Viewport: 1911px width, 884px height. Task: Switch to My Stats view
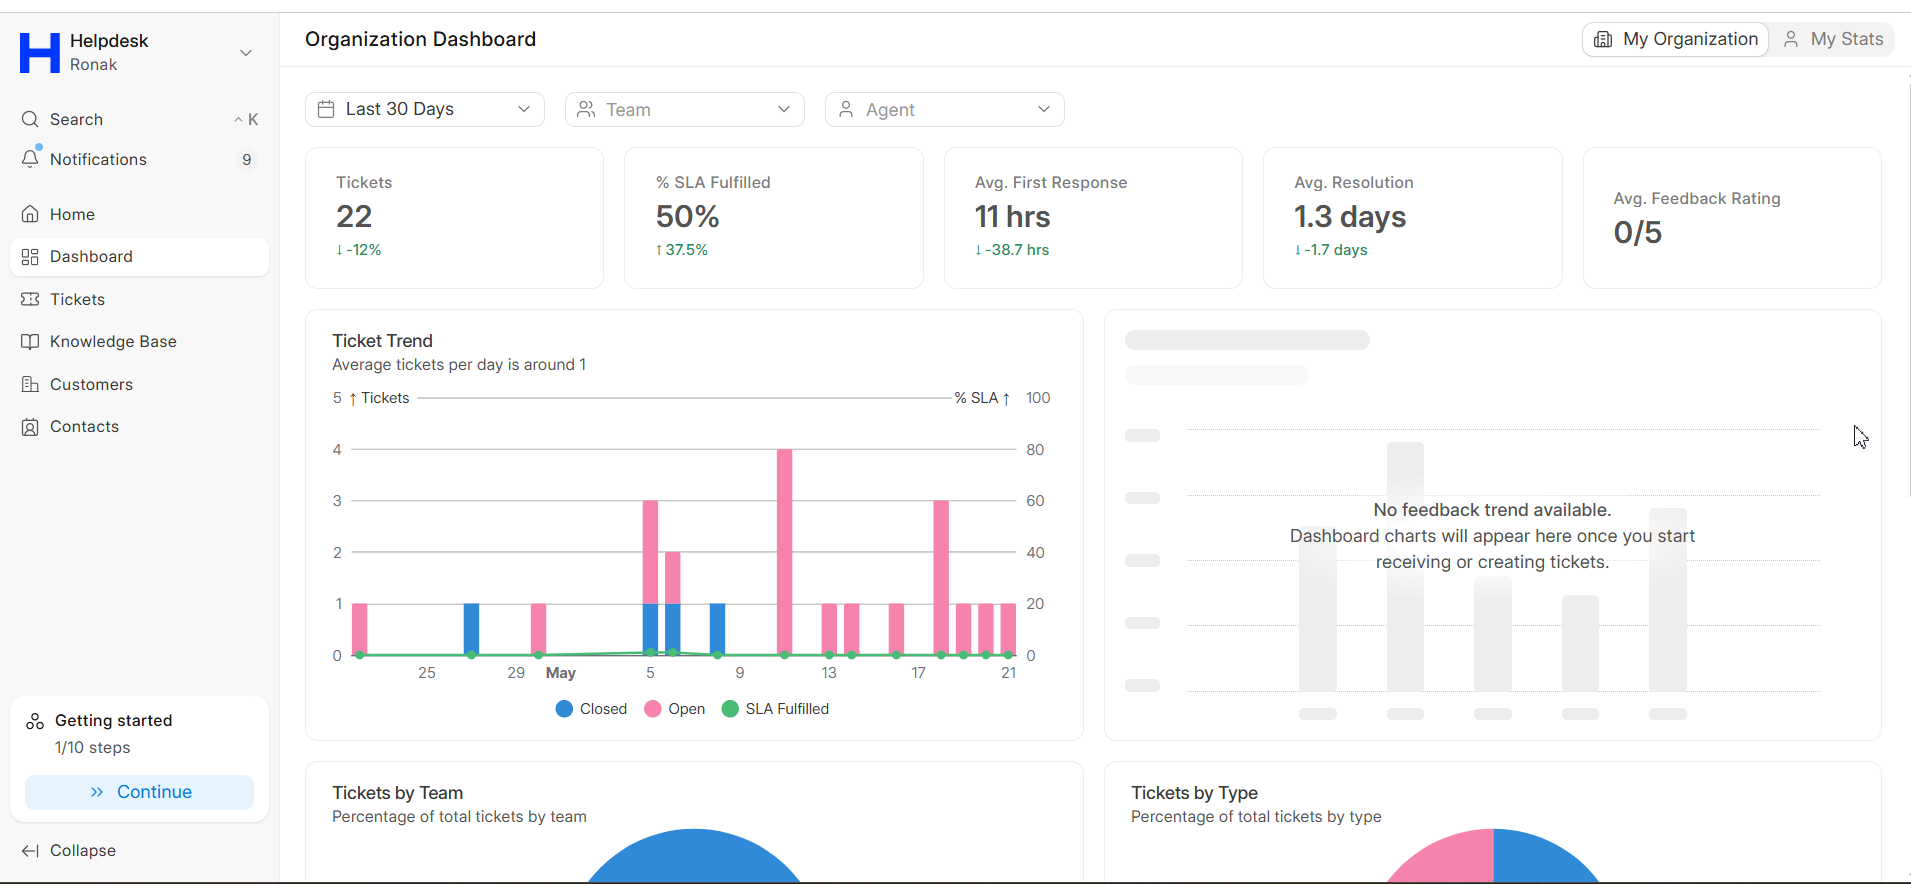(1833, 39)
